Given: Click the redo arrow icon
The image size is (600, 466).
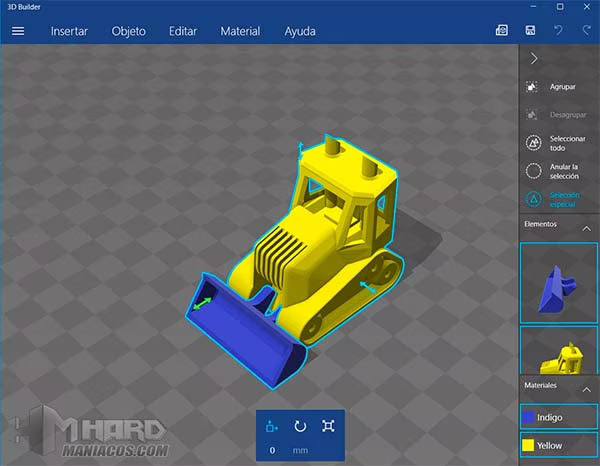Looking at the screenshot, I should click(x=586, y=30).
